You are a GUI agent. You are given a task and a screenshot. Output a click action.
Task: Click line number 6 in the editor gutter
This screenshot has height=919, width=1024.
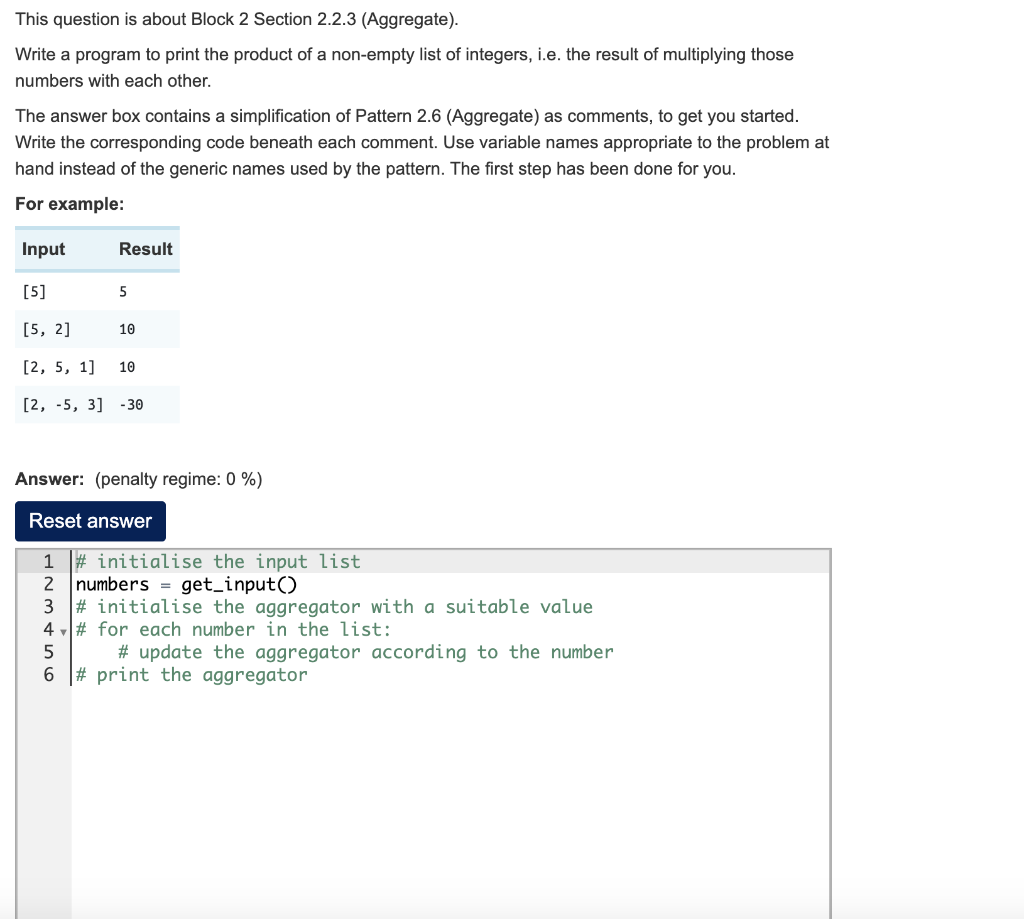48,675
